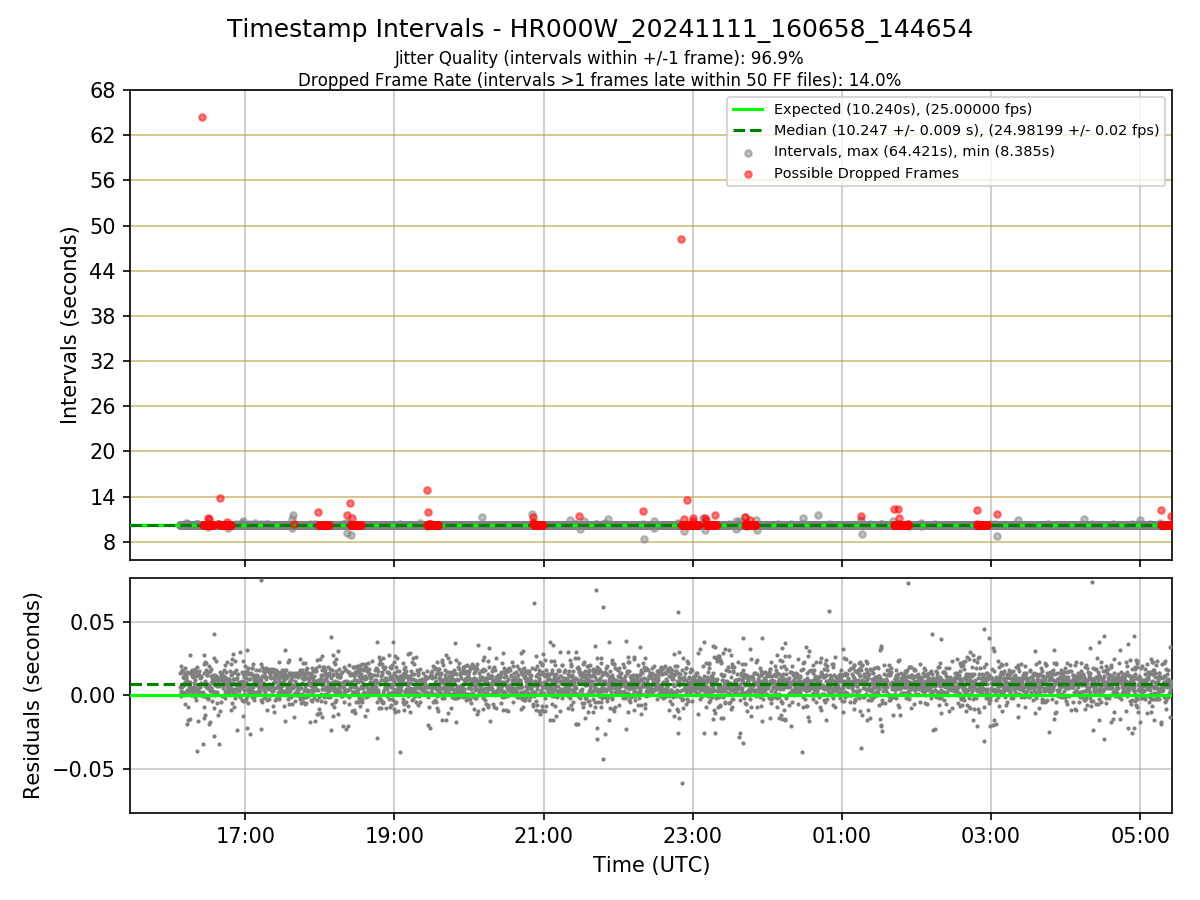Viewport: 1200px width, 900px height.
Task: Click the 68 tick label on intervals axis
Action: pyautogui.click(x=105, y=90)
